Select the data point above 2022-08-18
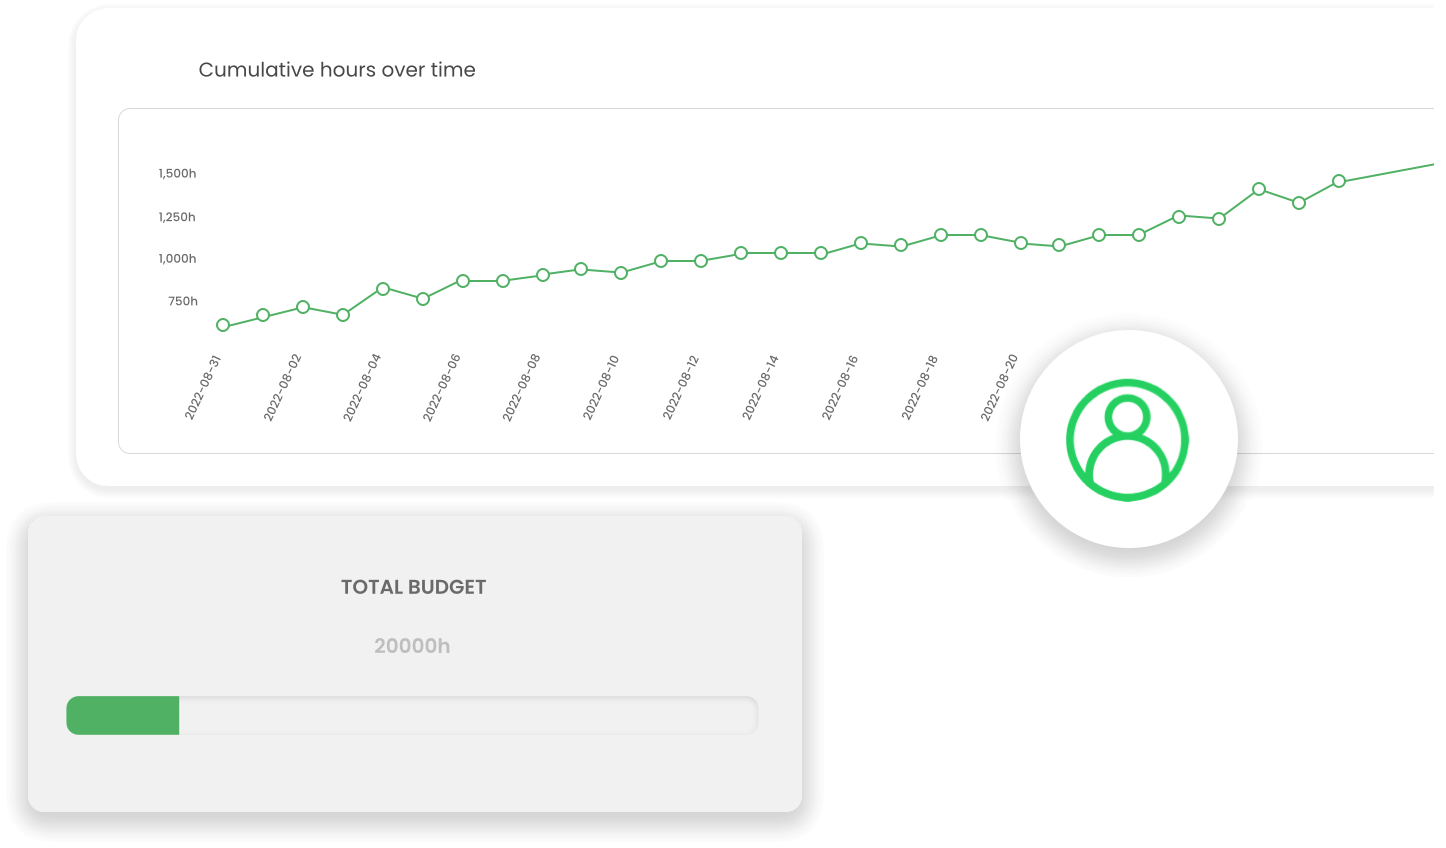This screenshot has height=848, width=1446. (941, 235)
